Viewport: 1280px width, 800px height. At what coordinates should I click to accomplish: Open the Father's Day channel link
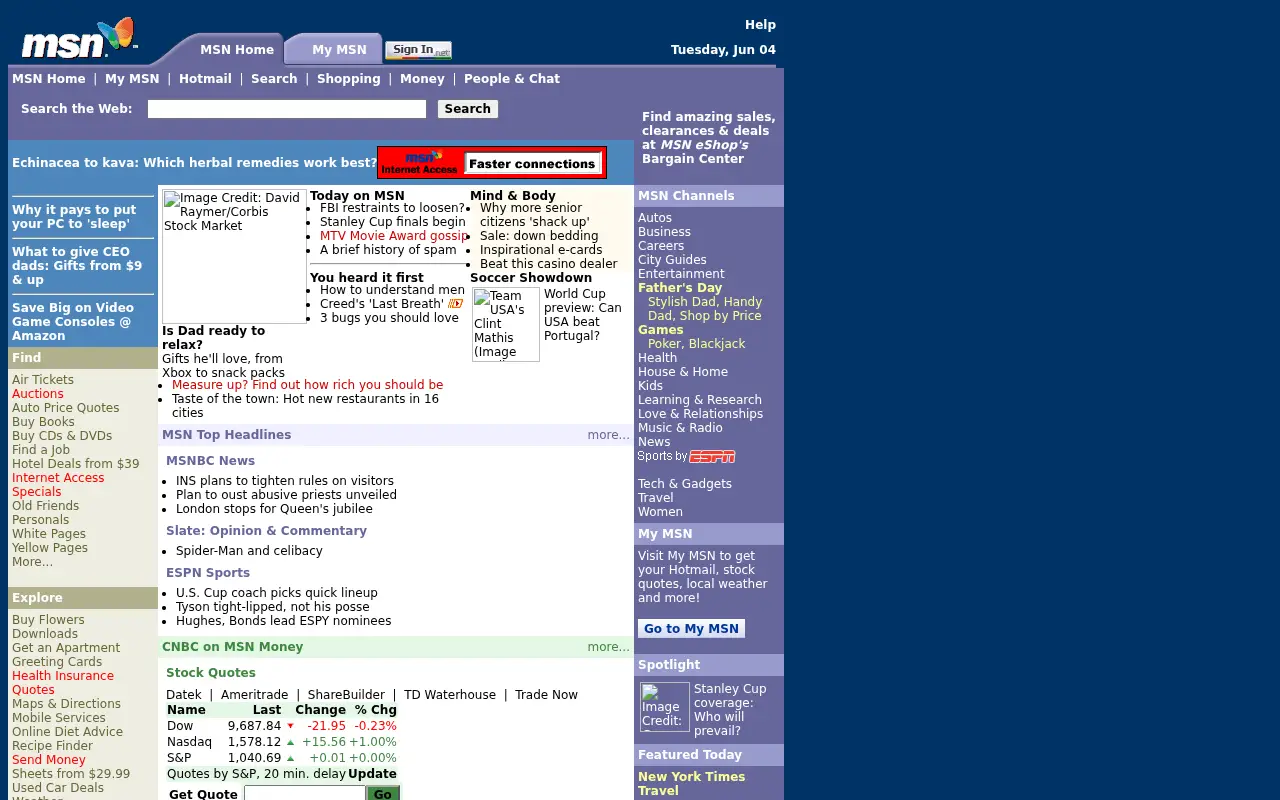(680, 288)
